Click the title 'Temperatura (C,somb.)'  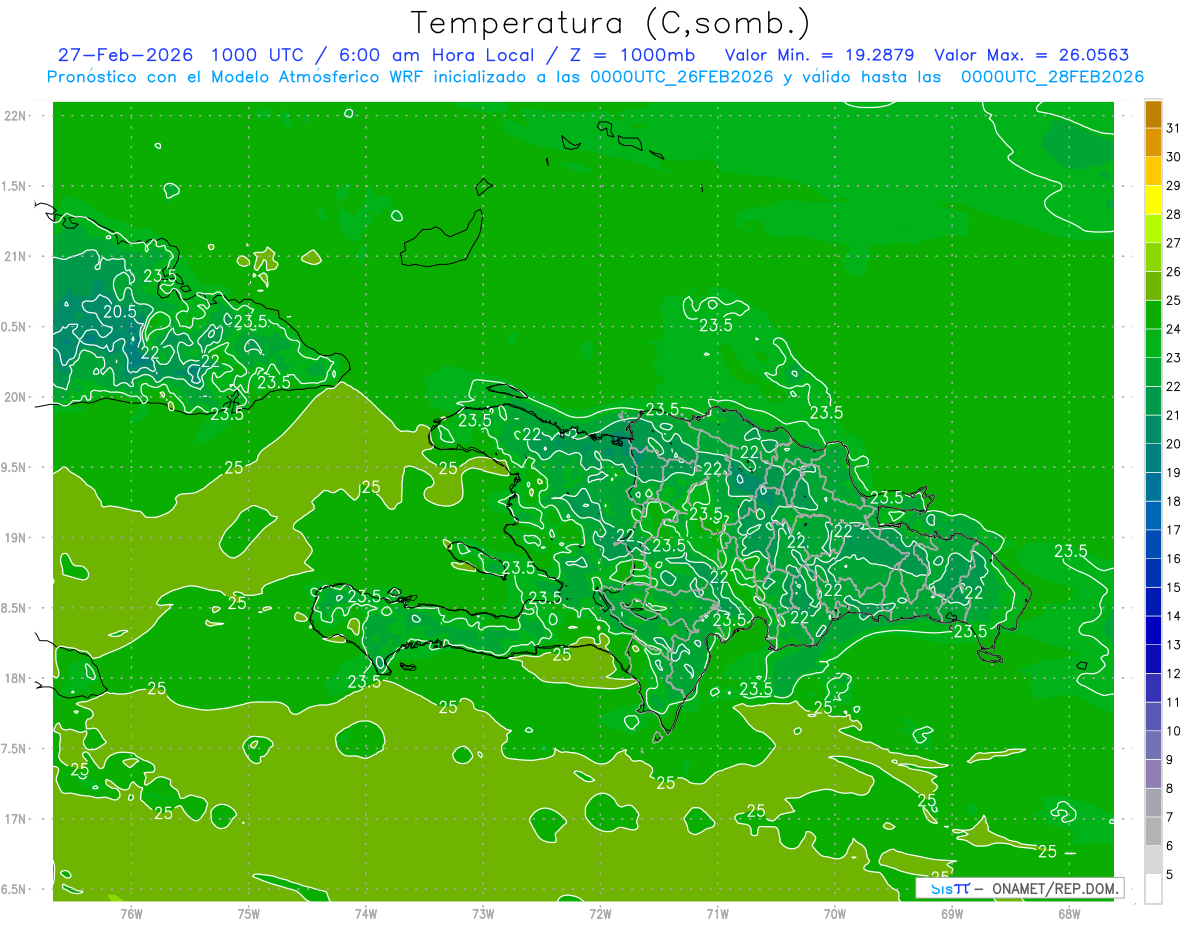(x=611, y=23)
